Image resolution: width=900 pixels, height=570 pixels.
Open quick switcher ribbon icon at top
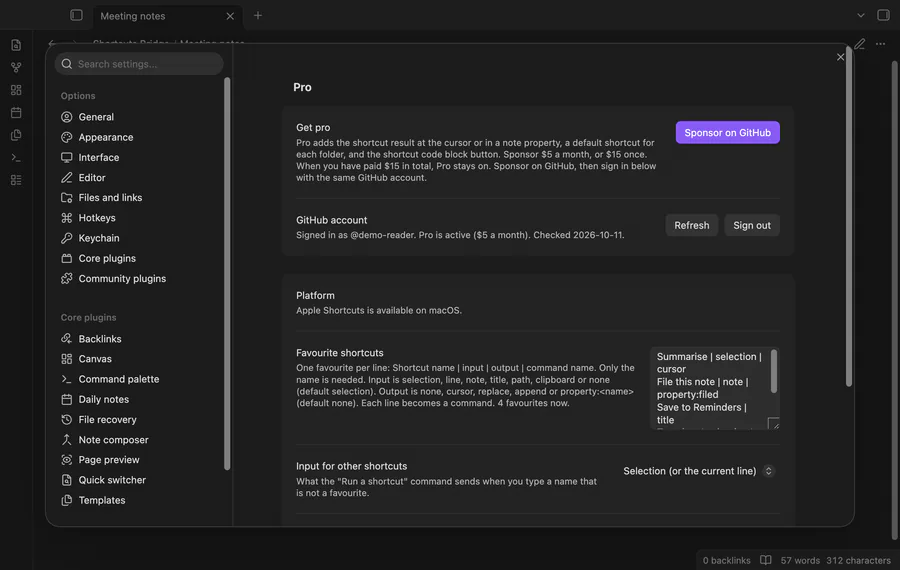point(16,45)
